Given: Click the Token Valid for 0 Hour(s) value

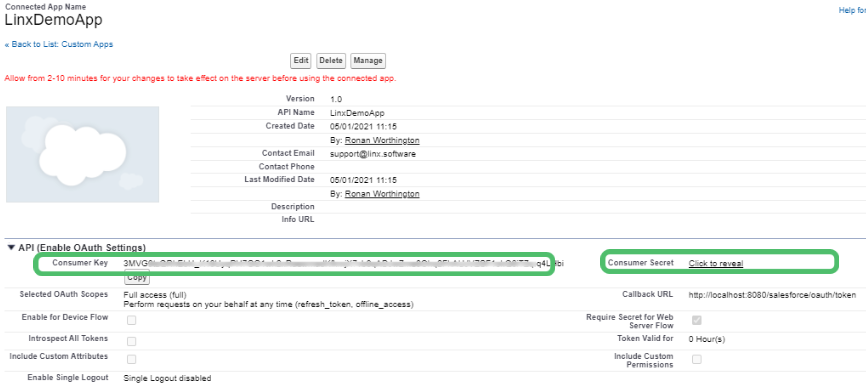Looking at the screenshot, I should 707,340.
